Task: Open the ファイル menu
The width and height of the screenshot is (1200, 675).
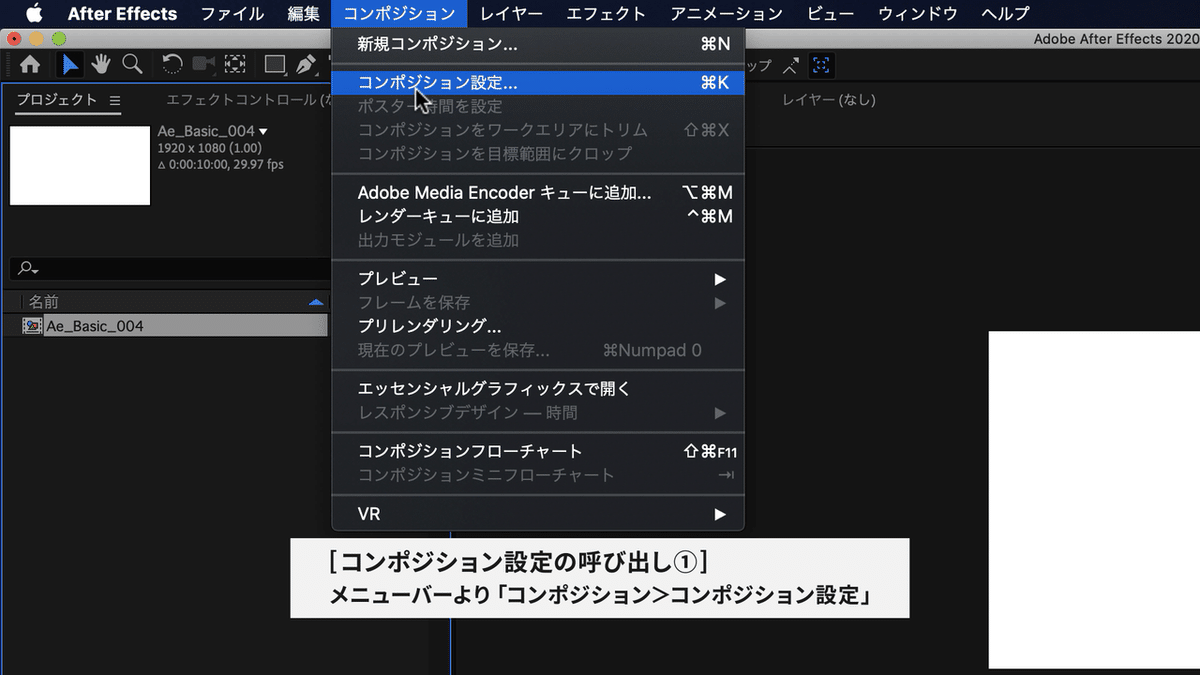Action: coord(232,14)
